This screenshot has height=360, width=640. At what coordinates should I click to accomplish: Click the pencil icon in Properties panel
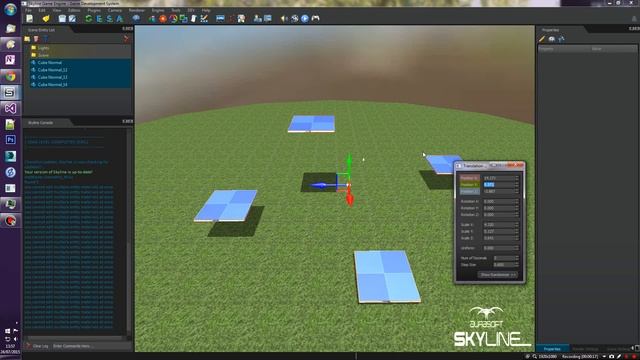point(542,39)
